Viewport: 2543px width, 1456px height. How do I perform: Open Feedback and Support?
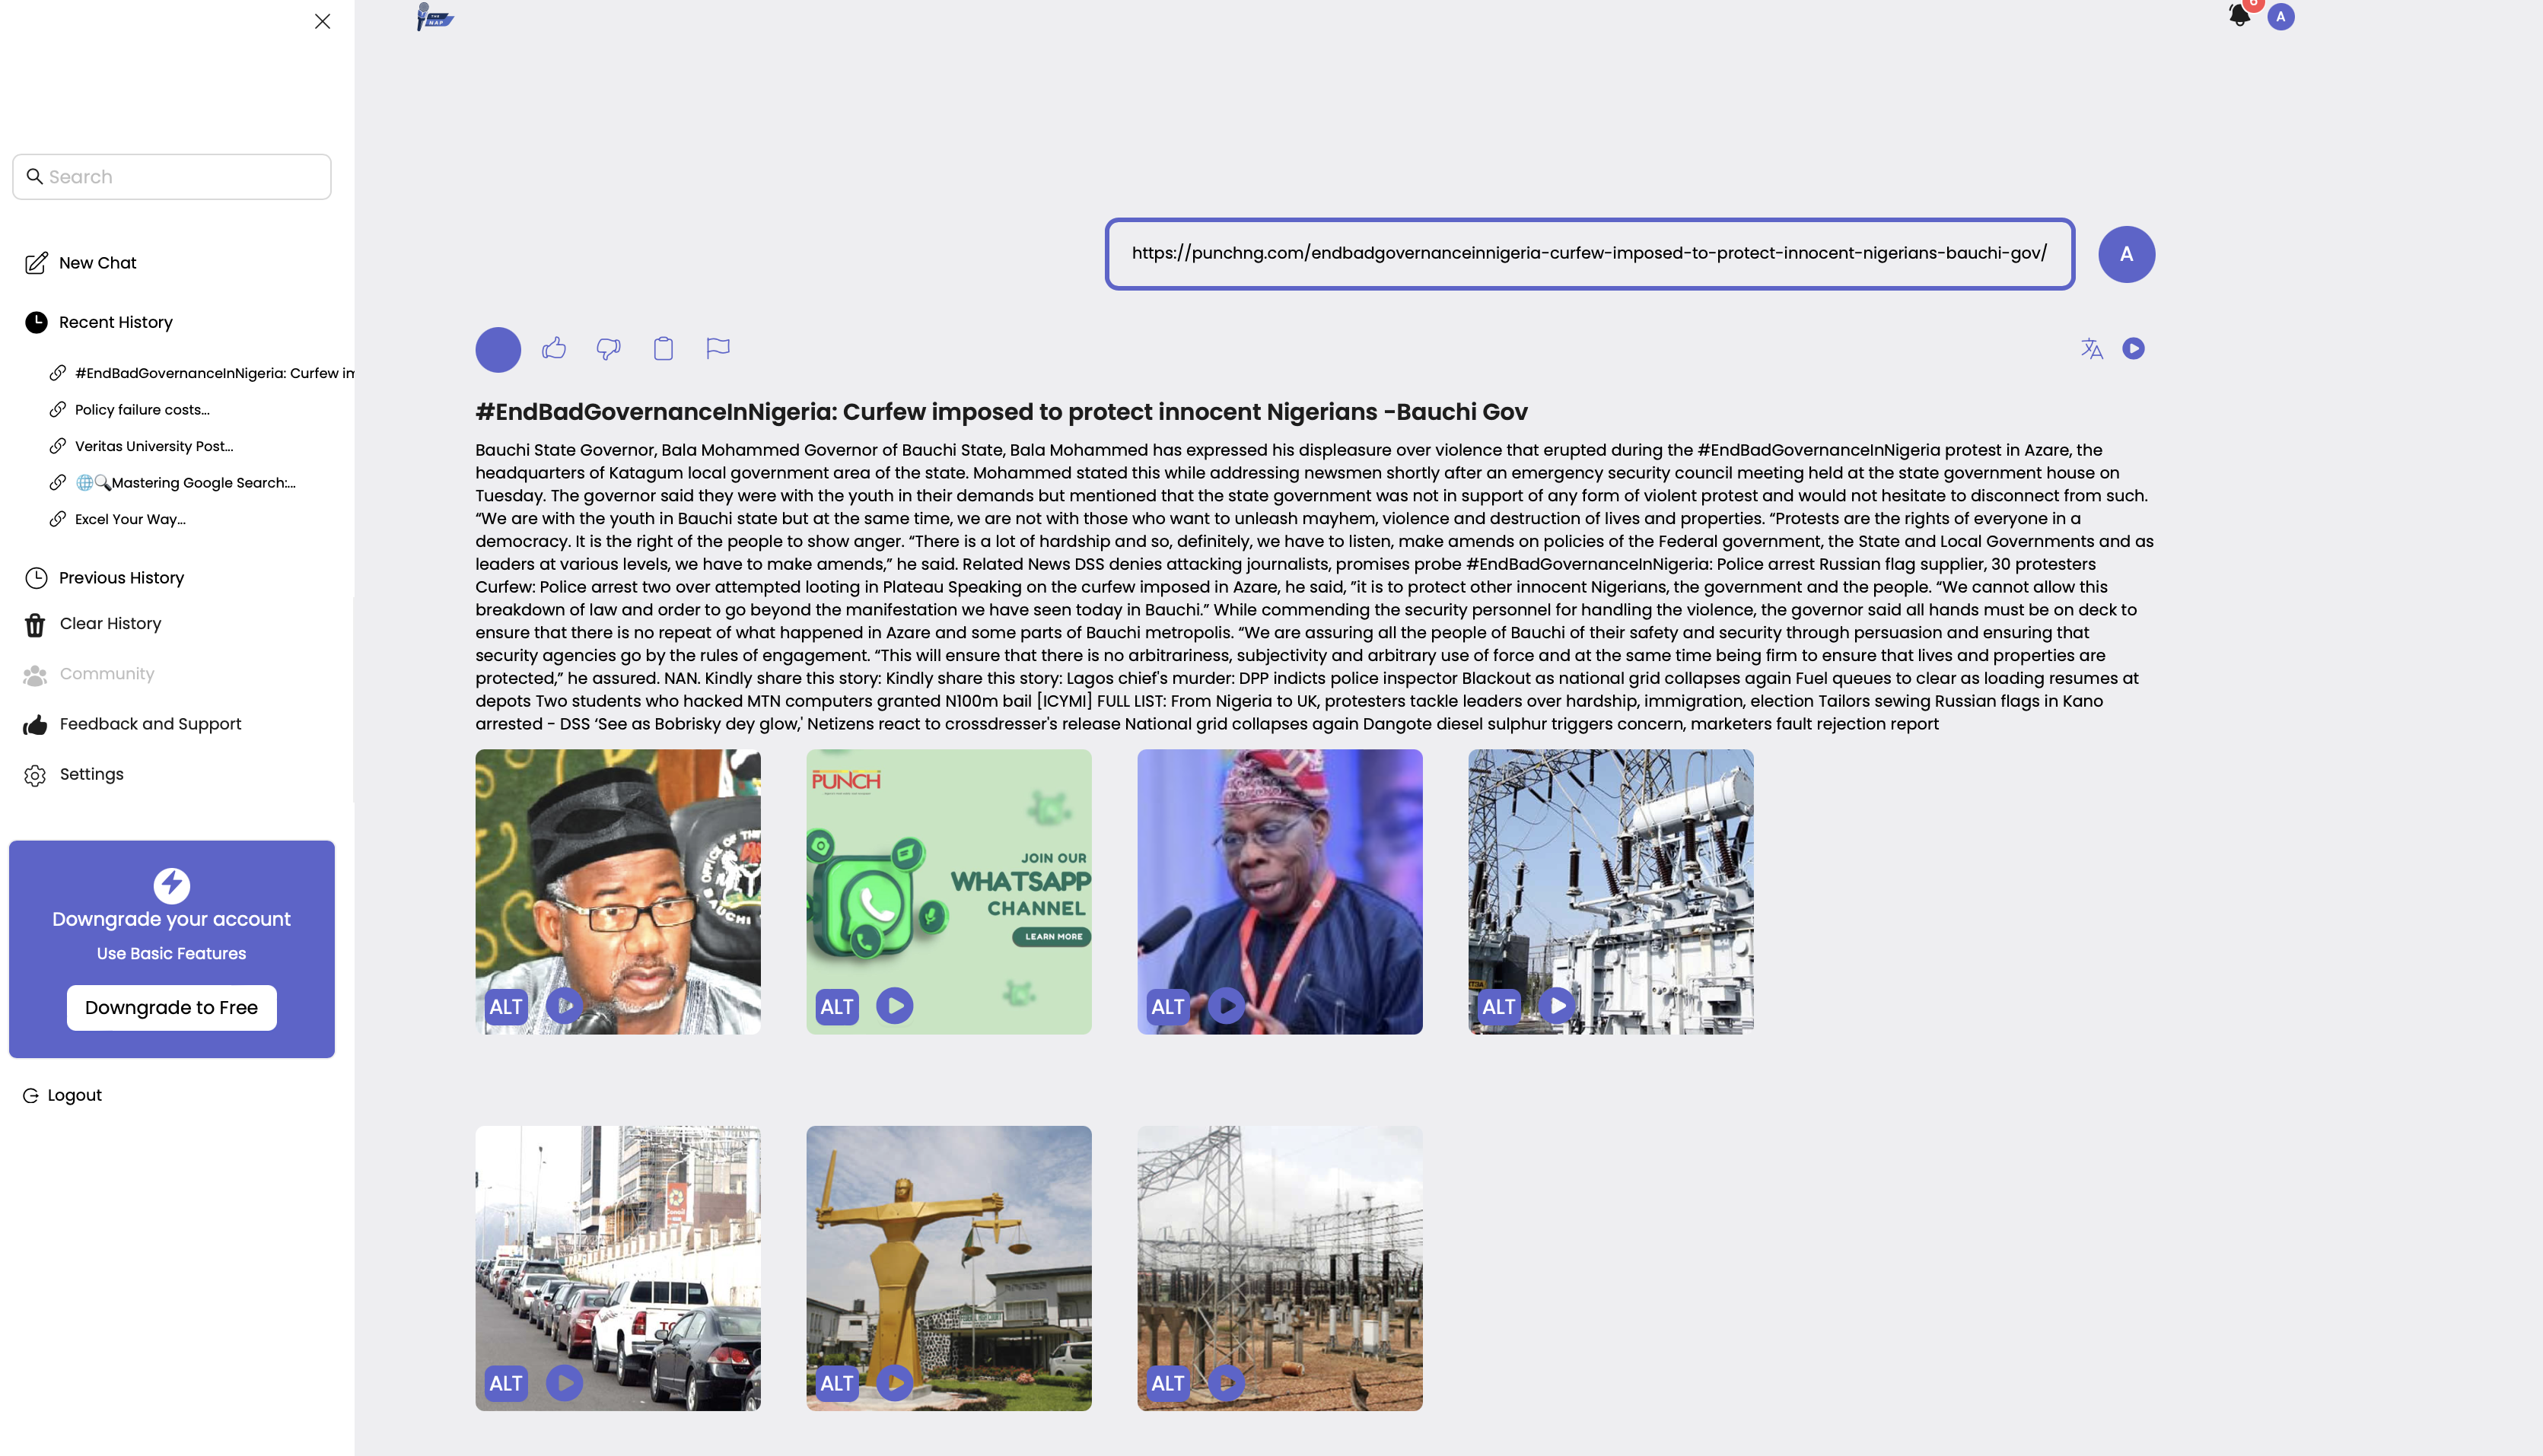150,724
